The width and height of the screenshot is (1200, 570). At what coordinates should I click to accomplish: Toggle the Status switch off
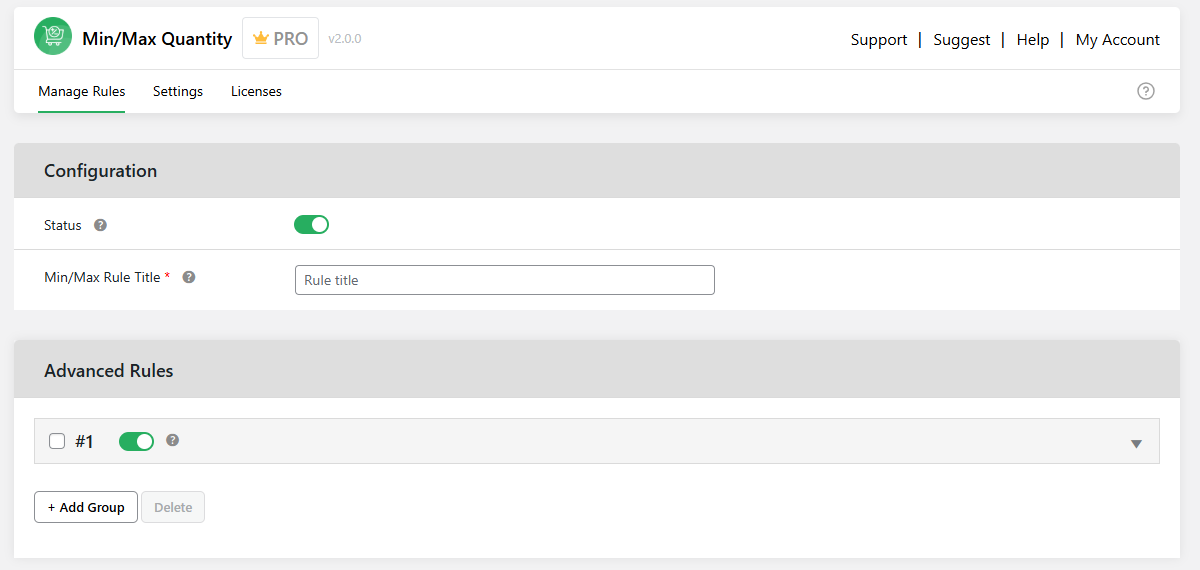tap(311, 225)
